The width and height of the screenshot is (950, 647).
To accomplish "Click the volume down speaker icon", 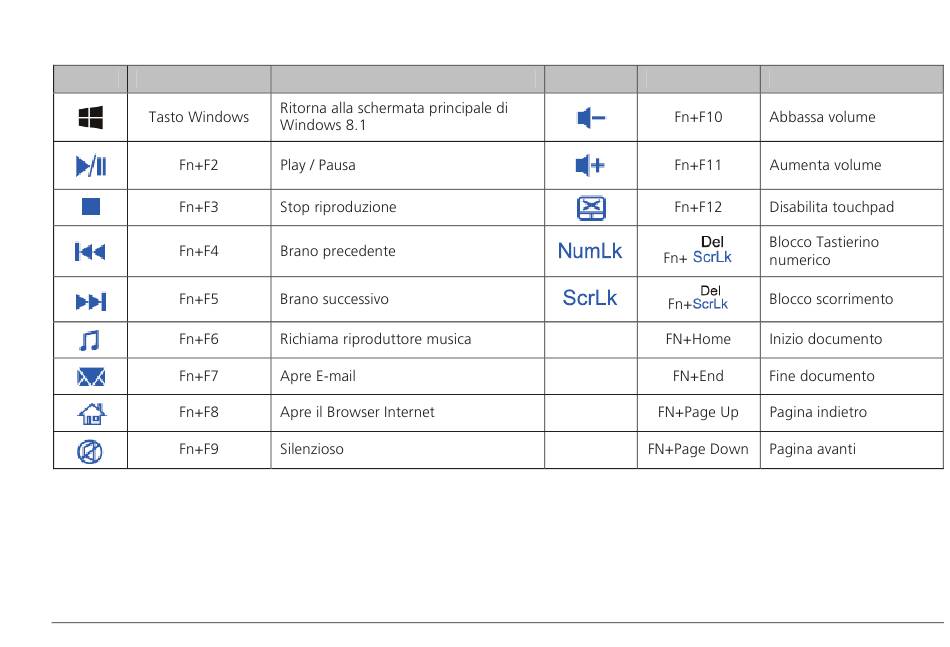I will pos(591,118).
